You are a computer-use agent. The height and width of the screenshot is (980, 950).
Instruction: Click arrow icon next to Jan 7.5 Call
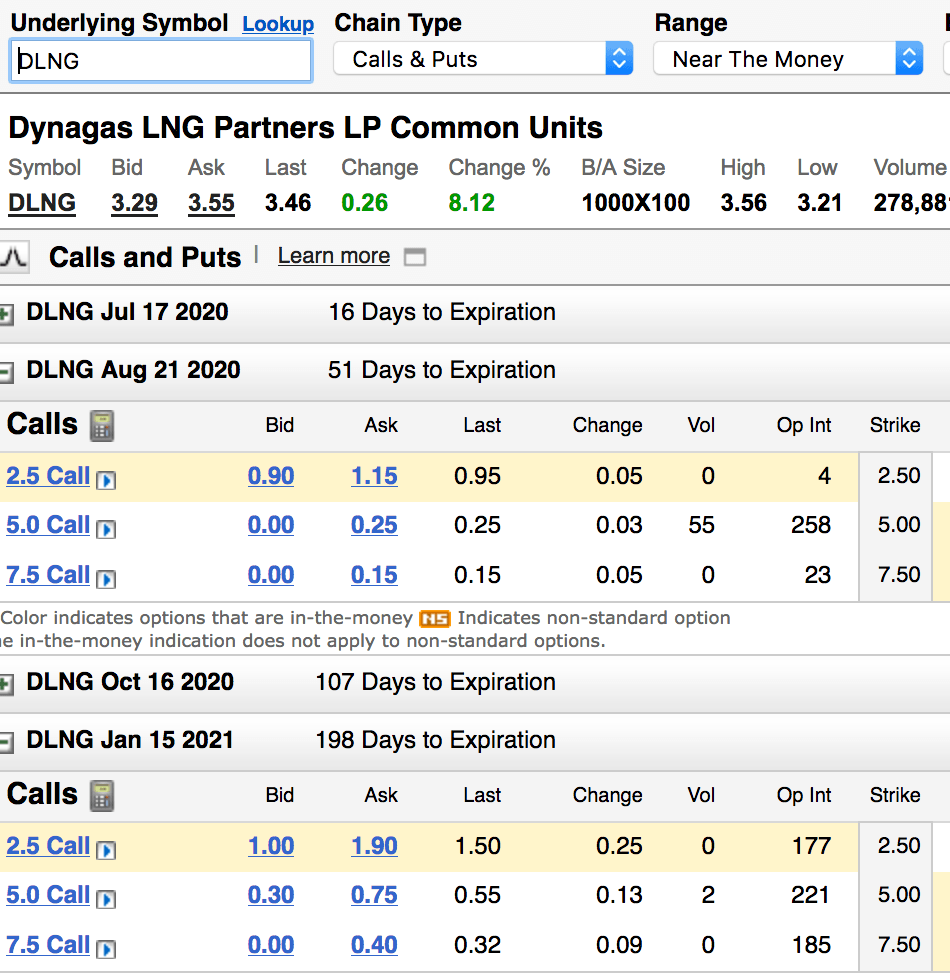[106, 949]
